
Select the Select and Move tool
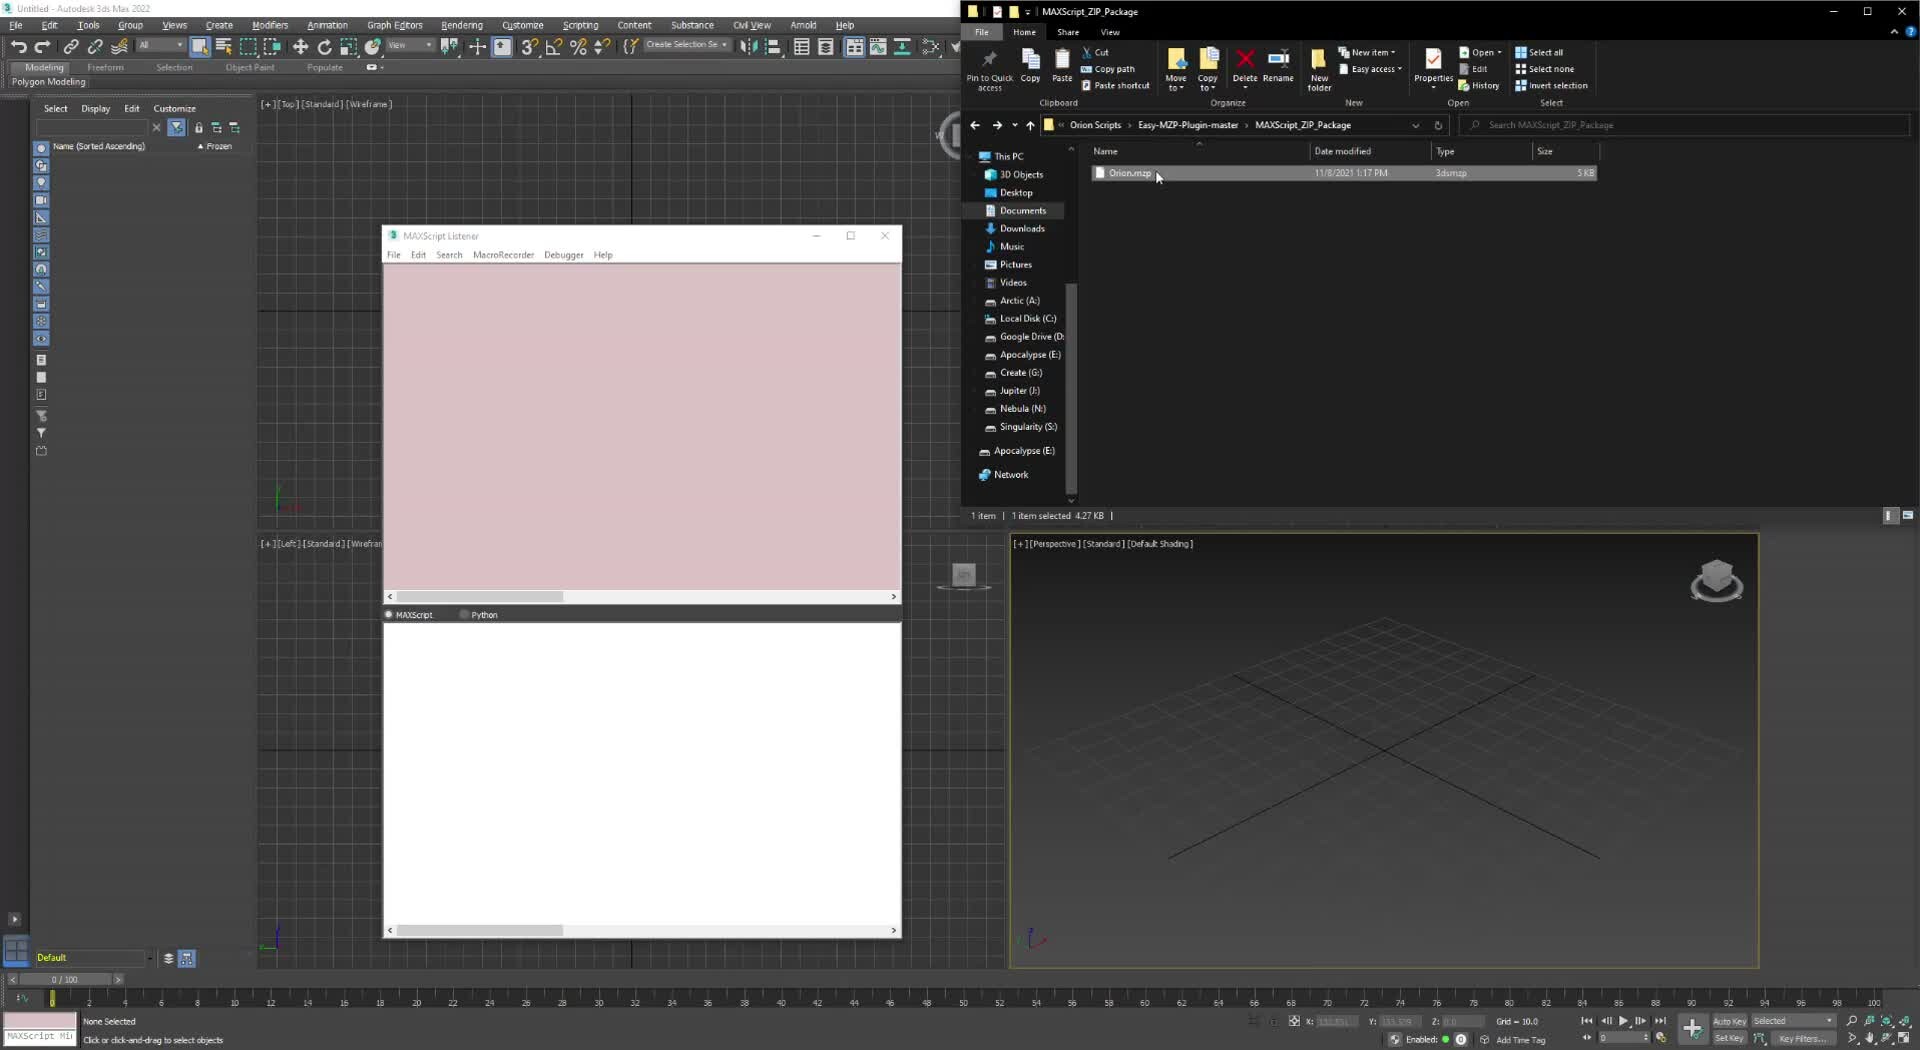coord(300,47)
